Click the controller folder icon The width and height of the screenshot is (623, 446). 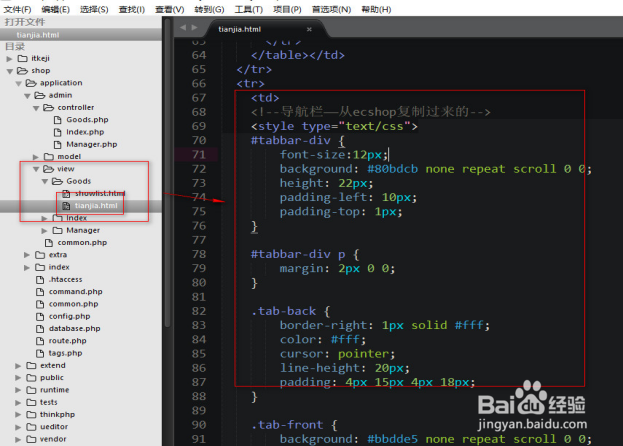(48, 108)
